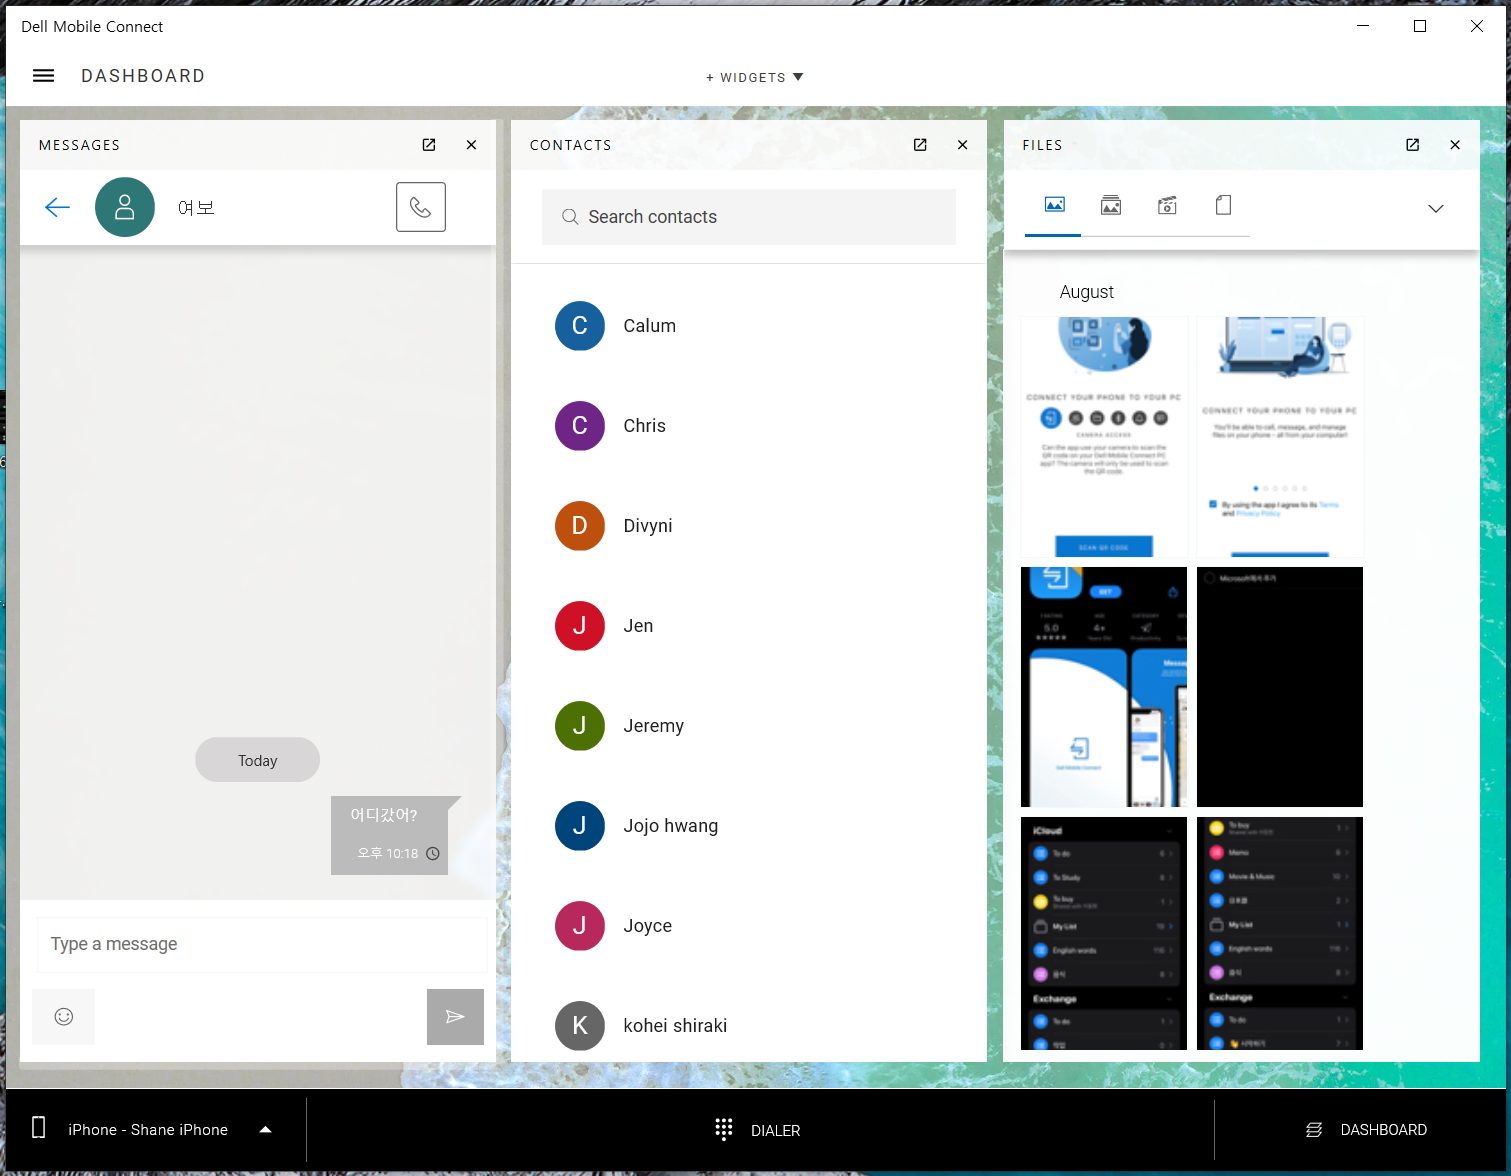Open the 여보 contact avatar

click(125, 207)
